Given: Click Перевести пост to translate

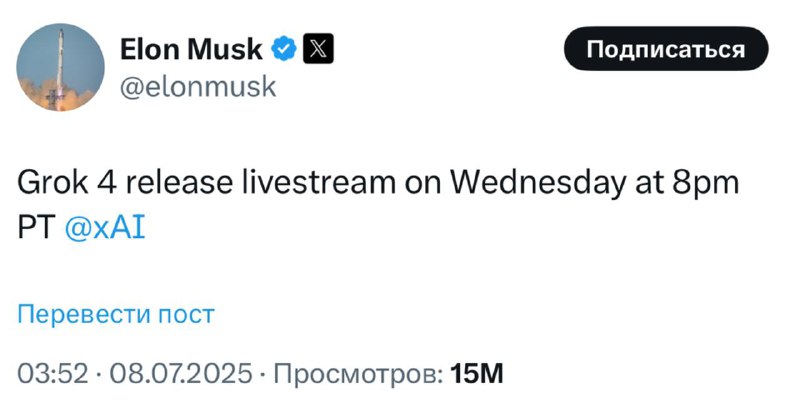Looking at the screenshot, I should (116, 314).
